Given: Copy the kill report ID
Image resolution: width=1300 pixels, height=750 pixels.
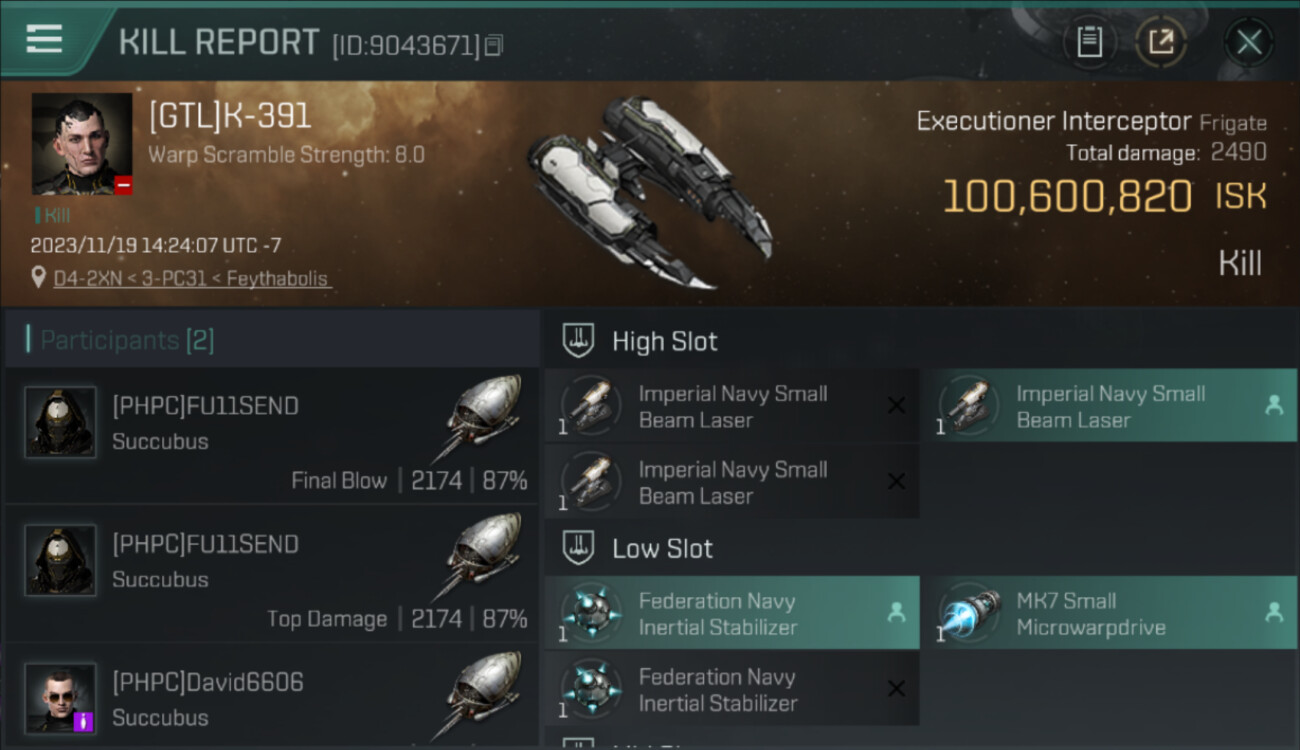Looking at the screenshot, I should [x=495, y=45].
